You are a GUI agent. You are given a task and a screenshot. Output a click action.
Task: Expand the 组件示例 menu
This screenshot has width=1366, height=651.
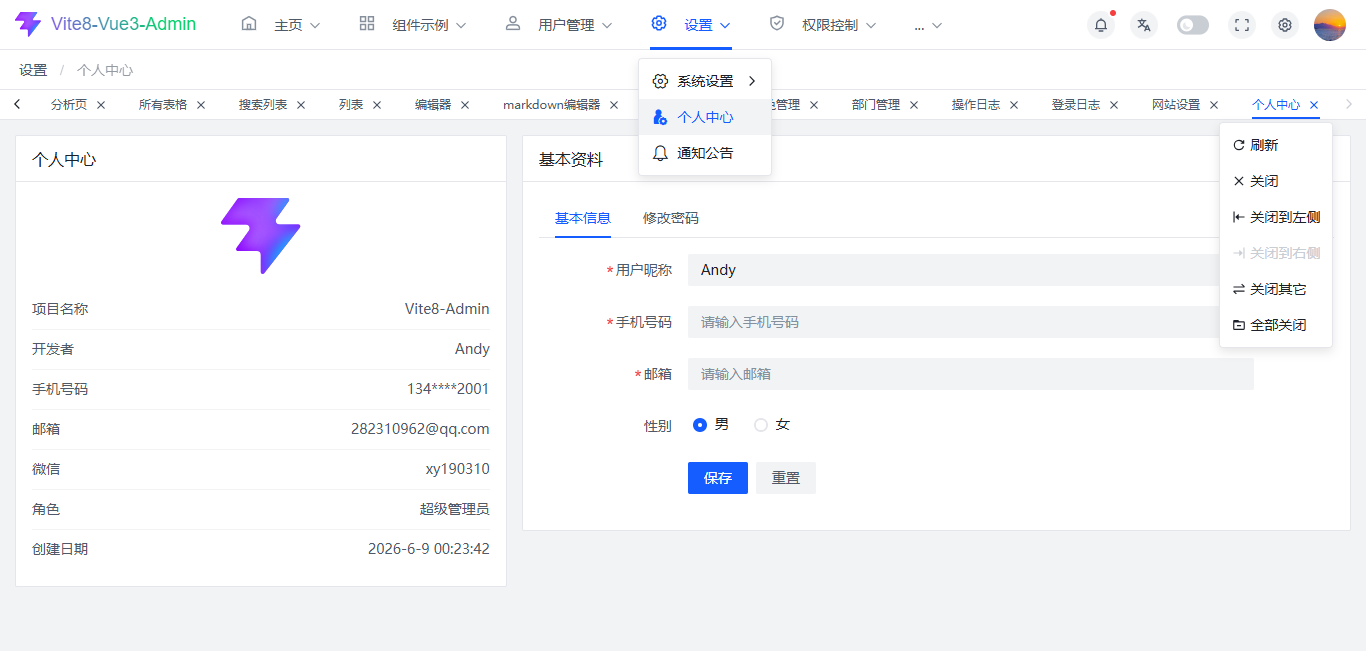(413, 25)
